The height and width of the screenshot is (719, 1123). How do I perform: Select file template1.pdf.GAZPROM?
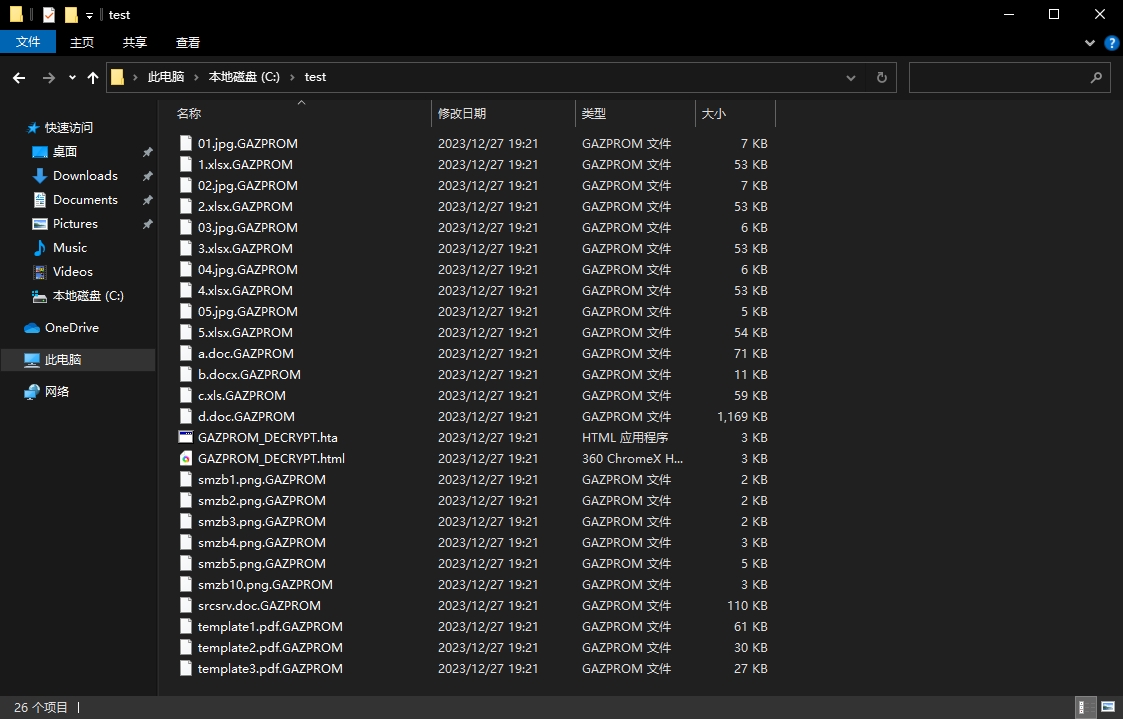tap(270, 626)
